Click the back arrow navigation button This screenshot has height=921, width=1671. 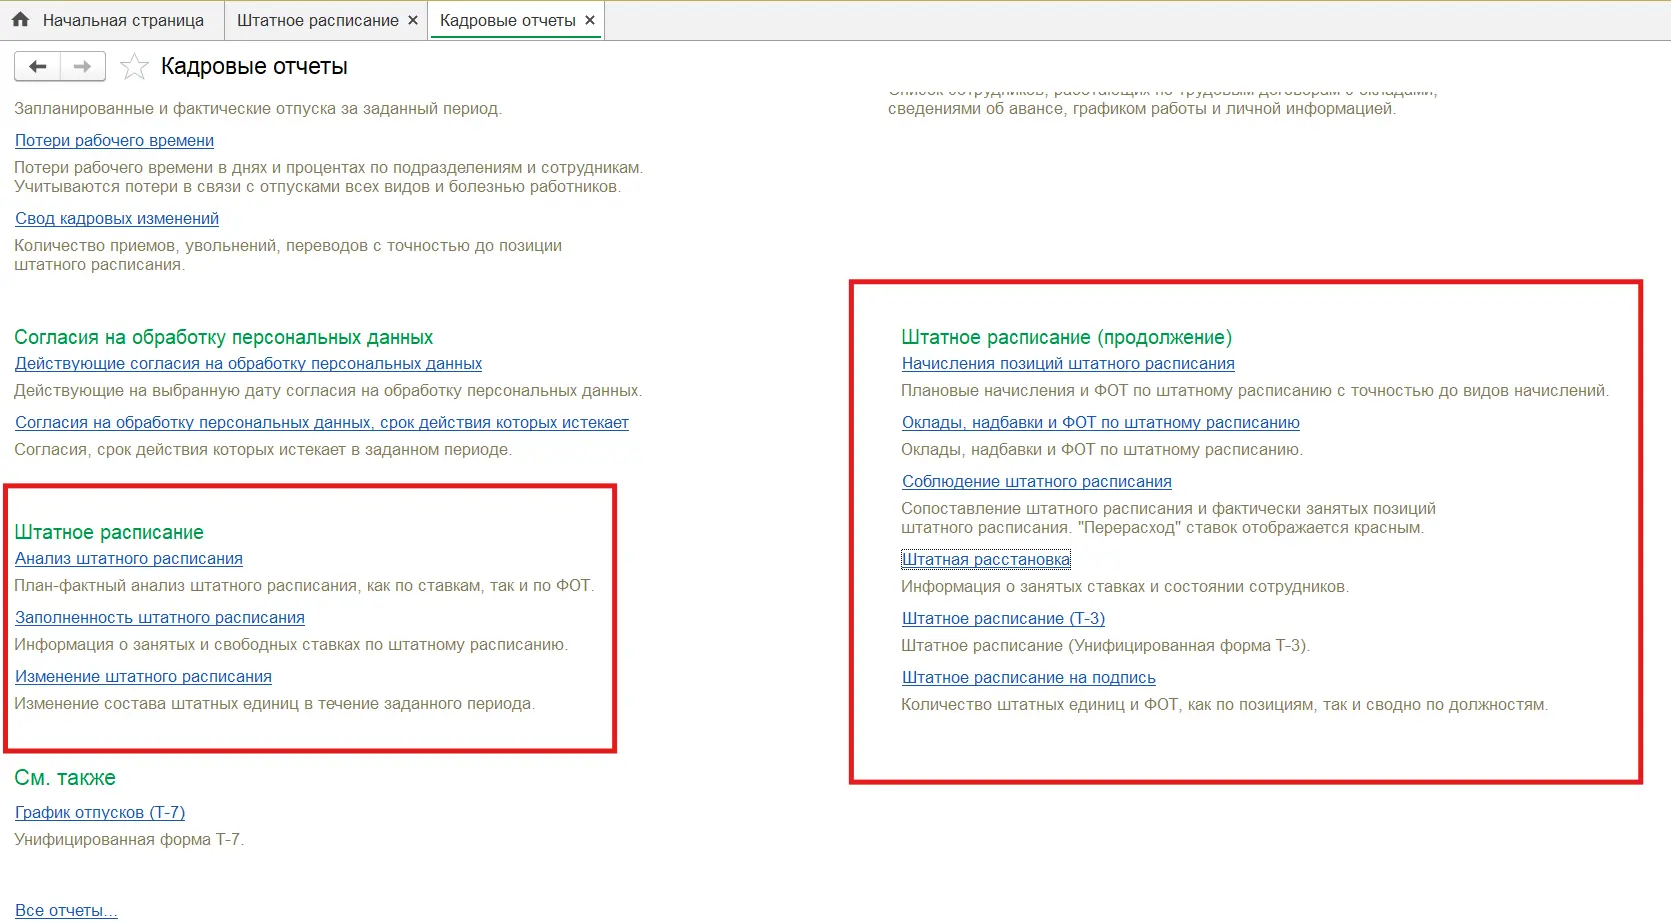[38, 67]
